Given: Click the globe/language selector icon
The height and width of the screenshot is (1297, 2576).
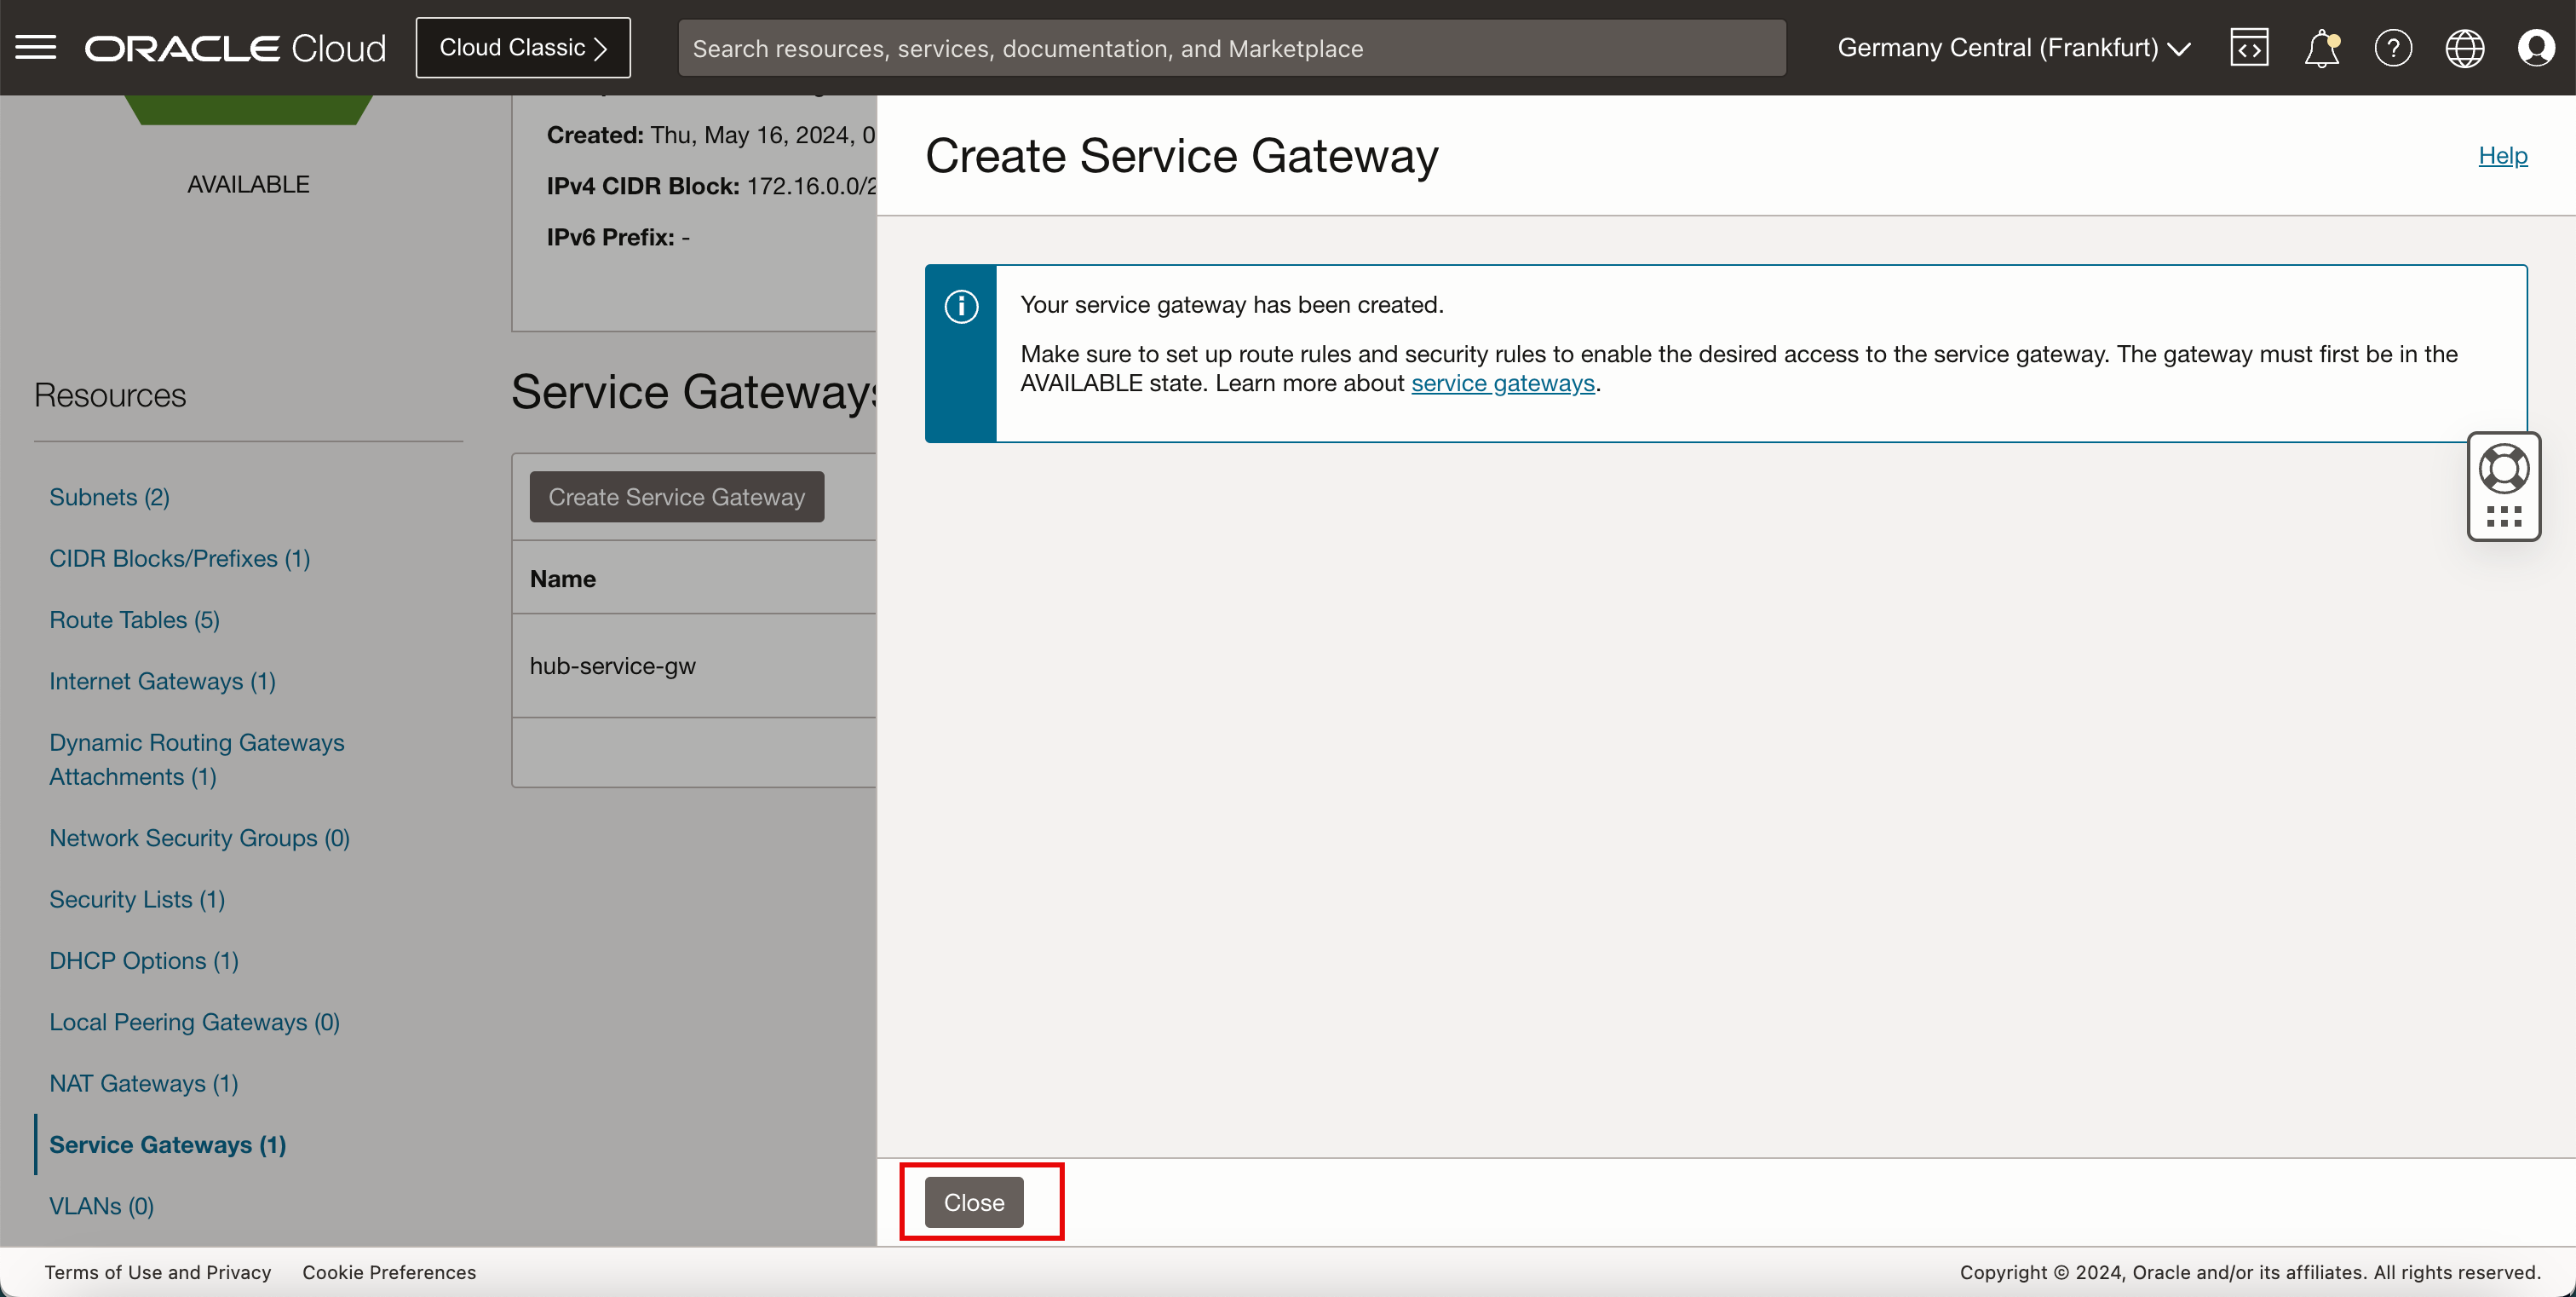Looking at the screenshot, I should [x=2465, y=46].
